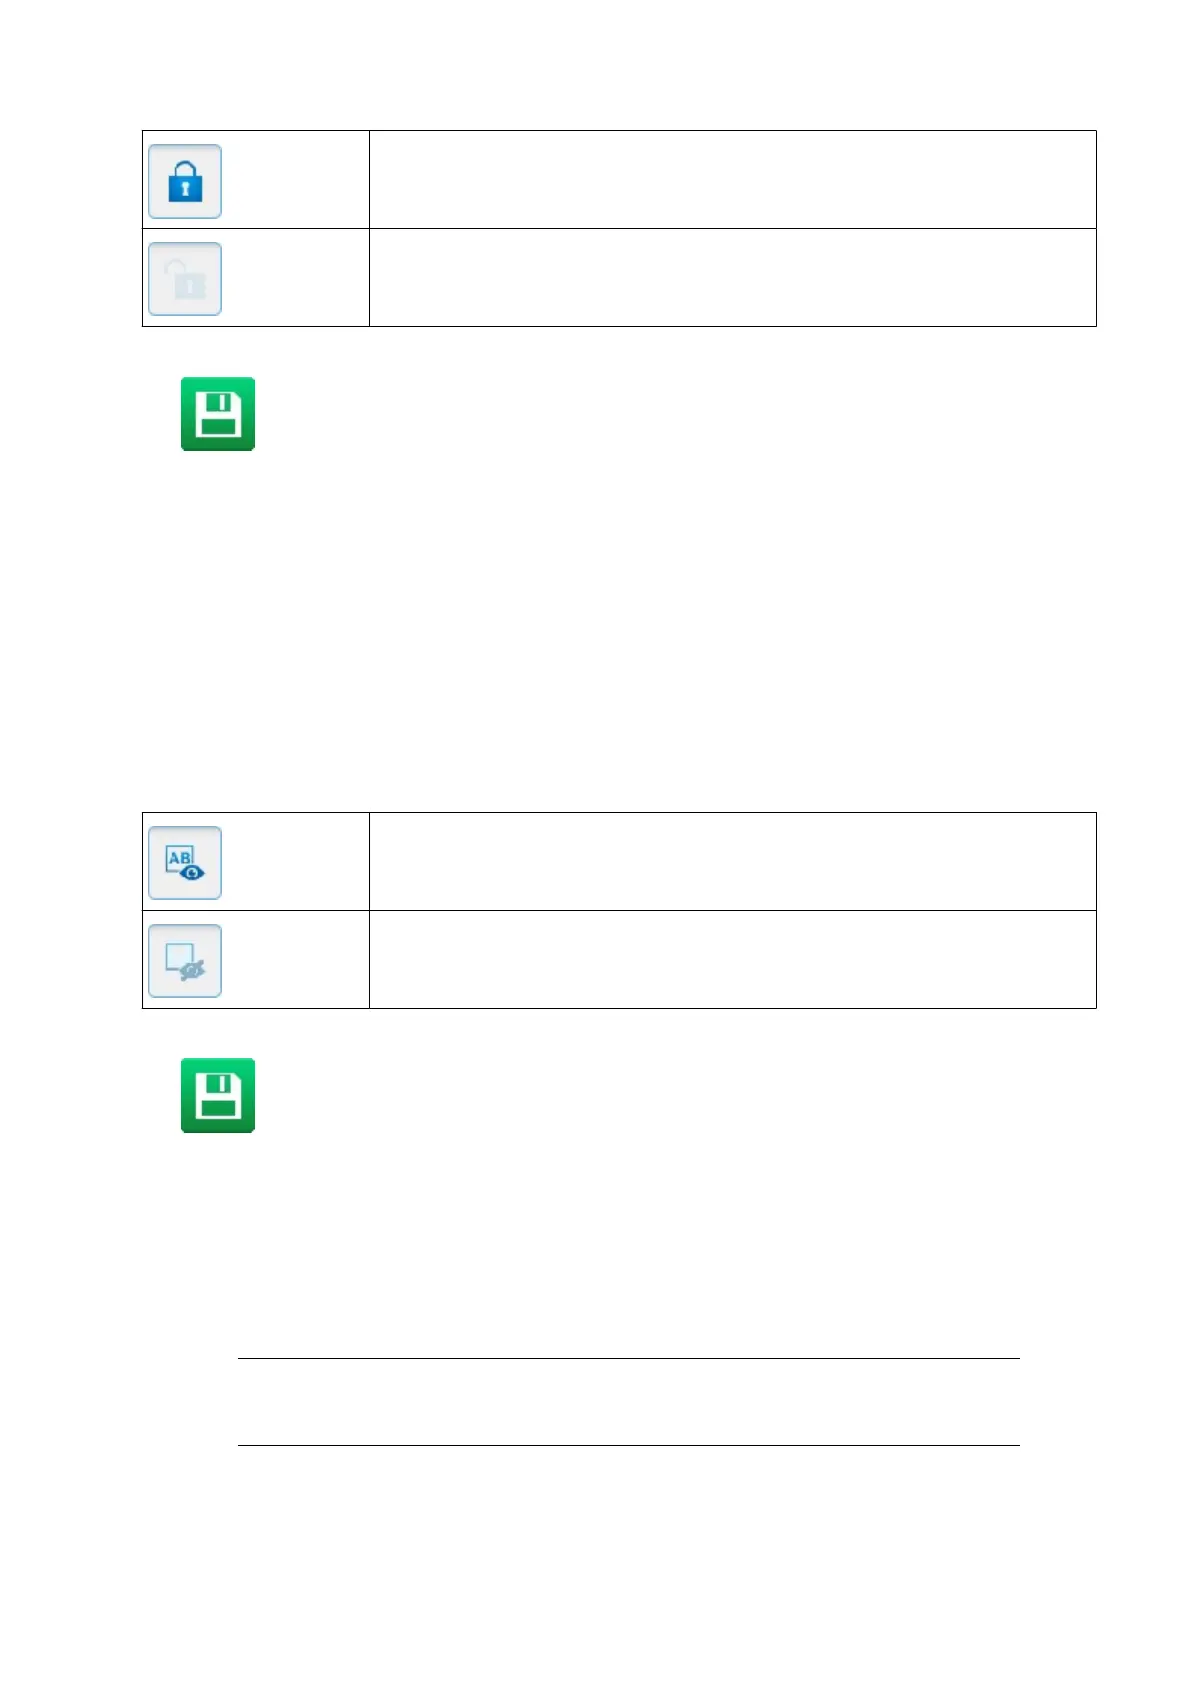Viewport: 1191px width, 1684px height.
Task: Save changes with the green disk below lock table
Action: click(x=218, y=414)
